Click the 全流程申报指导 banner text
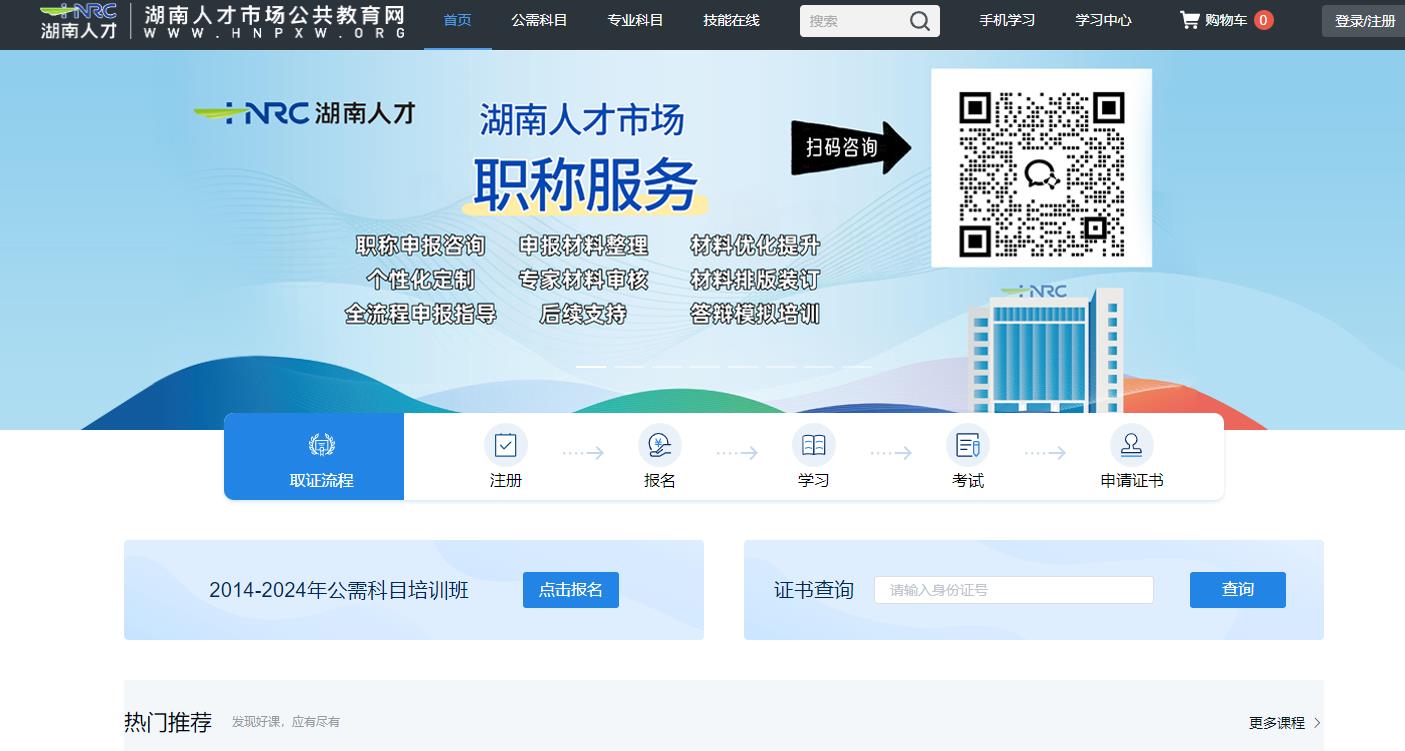Image resolution: width=1405 pixels, height=751 pixels. pyautogui.click(x=421, y=314)
